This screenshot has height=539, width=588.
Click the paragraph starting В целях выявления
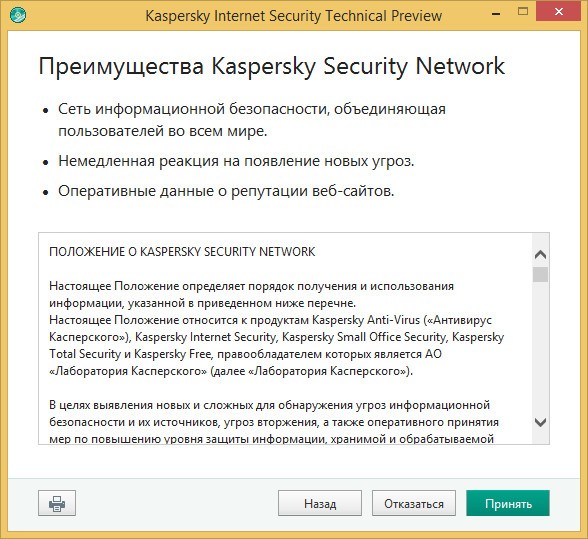[x=274, y=422]
